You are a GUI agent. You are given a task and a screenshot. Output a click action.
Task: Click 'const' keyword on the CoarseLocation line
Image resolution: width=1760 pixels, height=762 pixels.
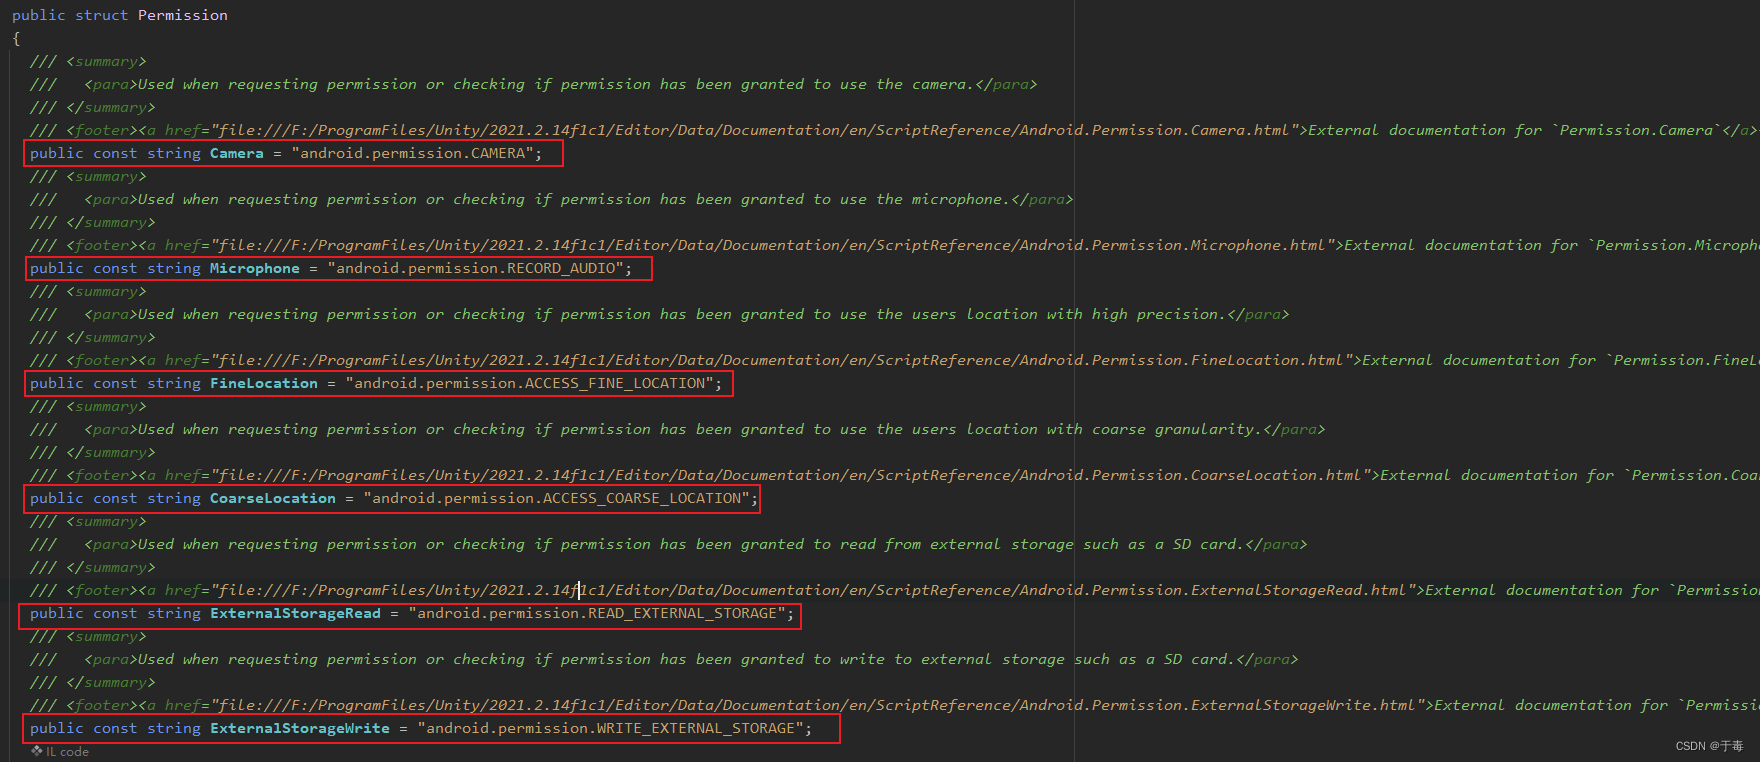pyautogui.click(x=115, y=498)
